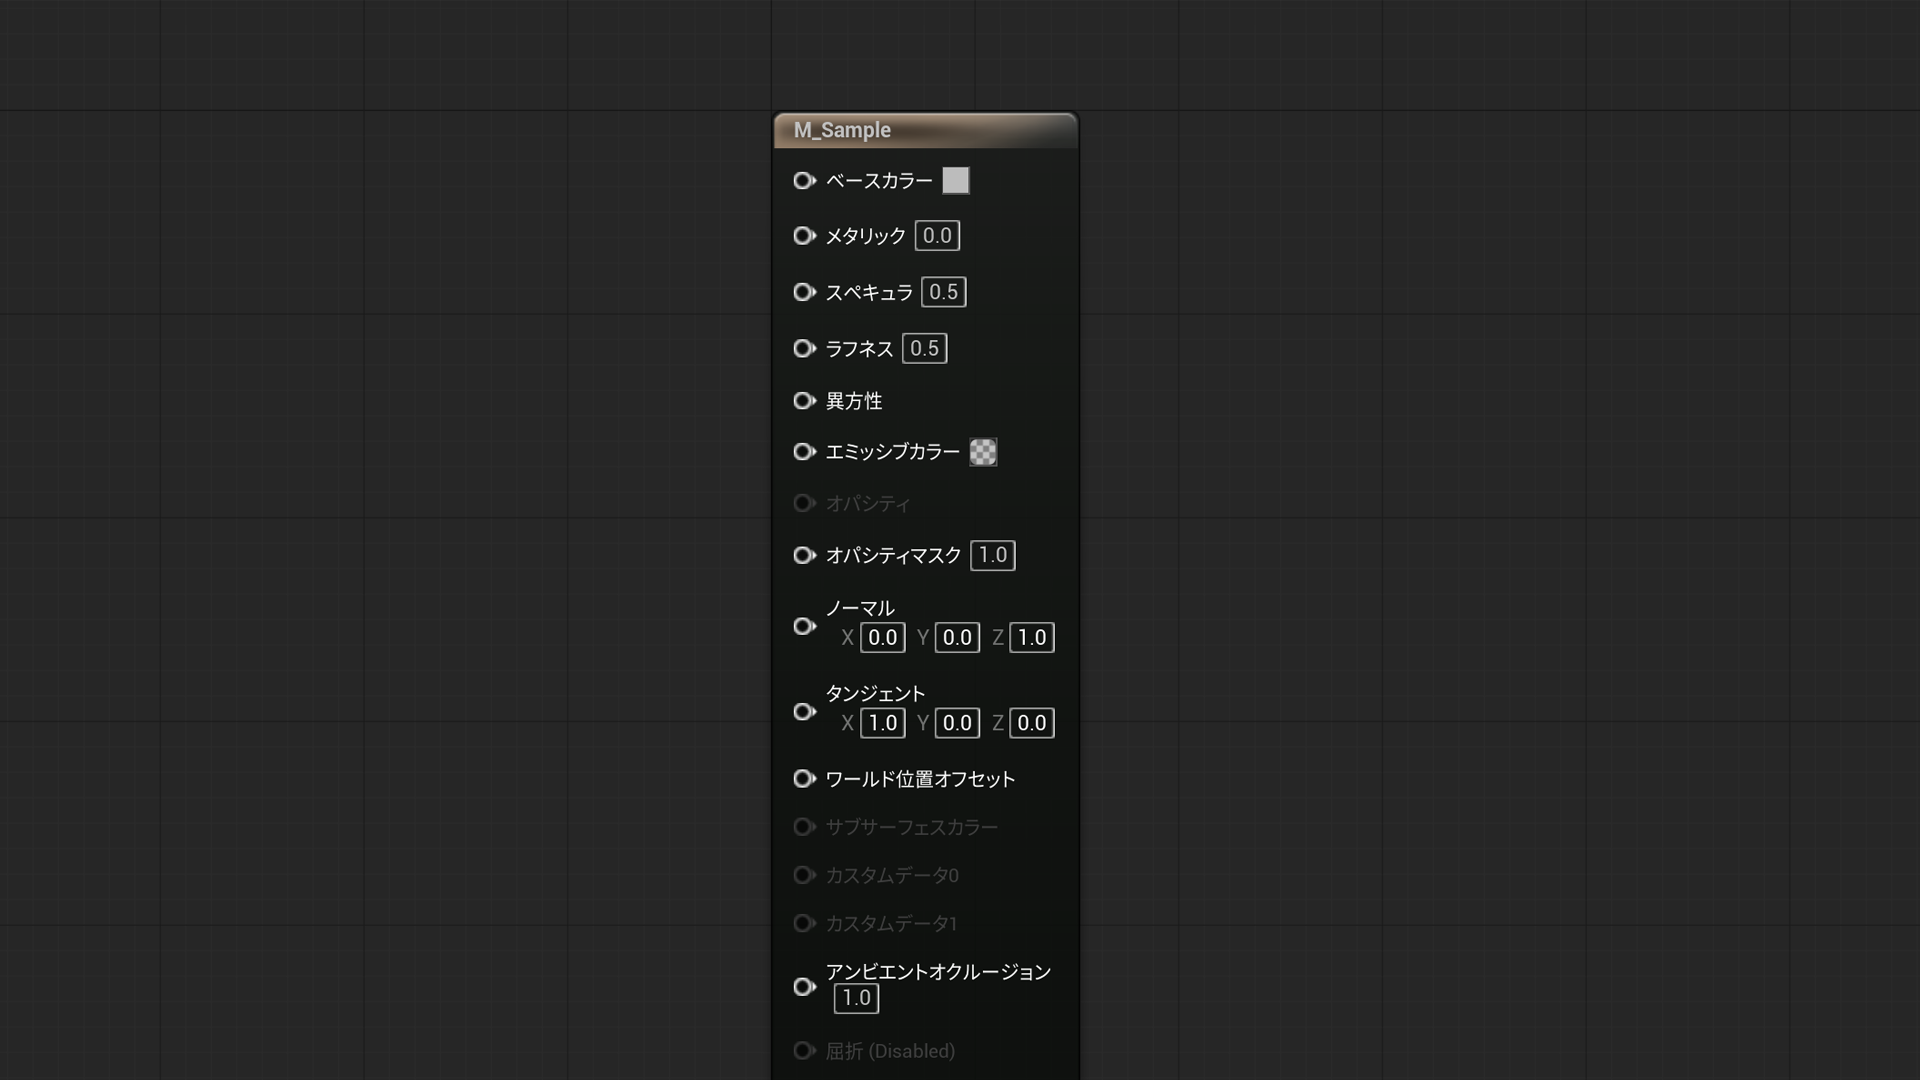1920x1080 pixels.
Task: Click the ノーマル input pin
Action: (x=804, y=626)
